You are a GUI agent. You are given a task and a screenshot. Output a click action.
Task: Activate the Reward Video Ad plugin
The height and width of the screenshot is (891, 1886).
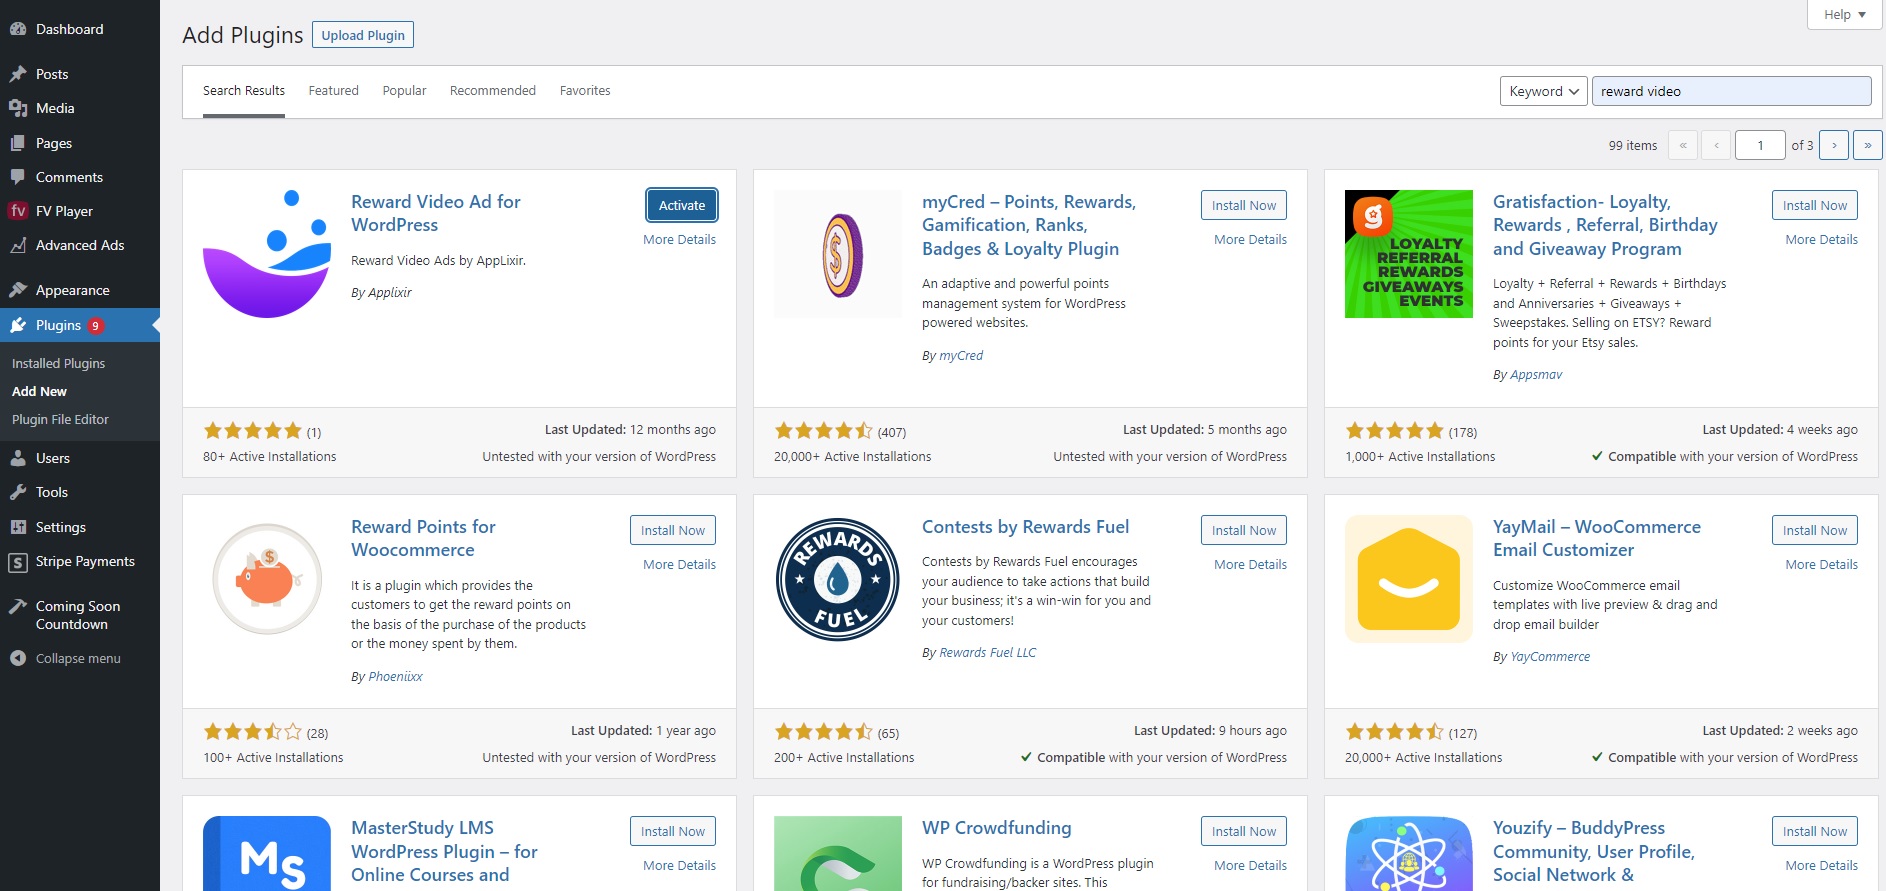click(x=682, y=205)
